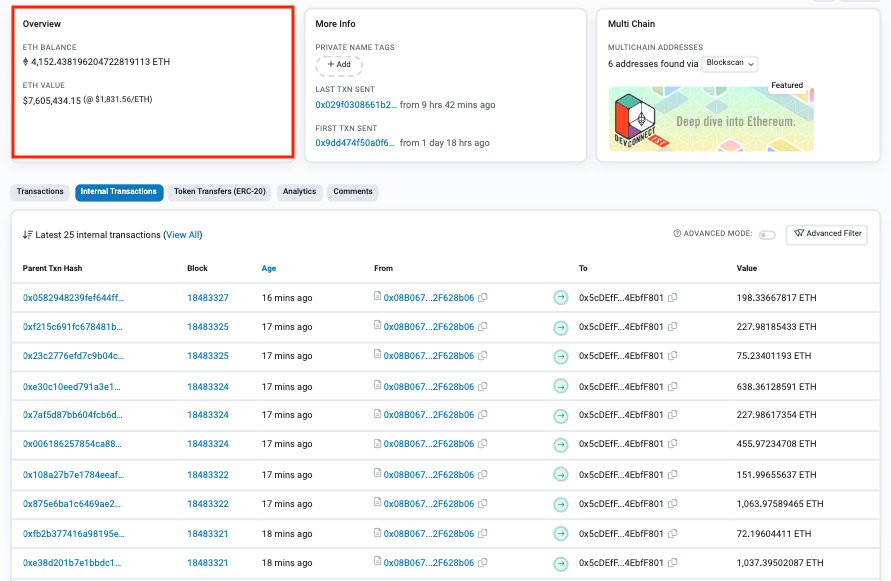Copy To address in 1,063.97589465 ETH row

(x=672, y=503)
